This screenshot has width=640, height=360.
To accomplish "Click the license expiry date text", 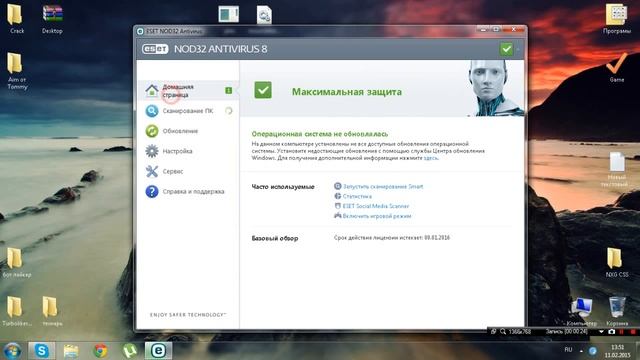I will [x=392, y=238].
